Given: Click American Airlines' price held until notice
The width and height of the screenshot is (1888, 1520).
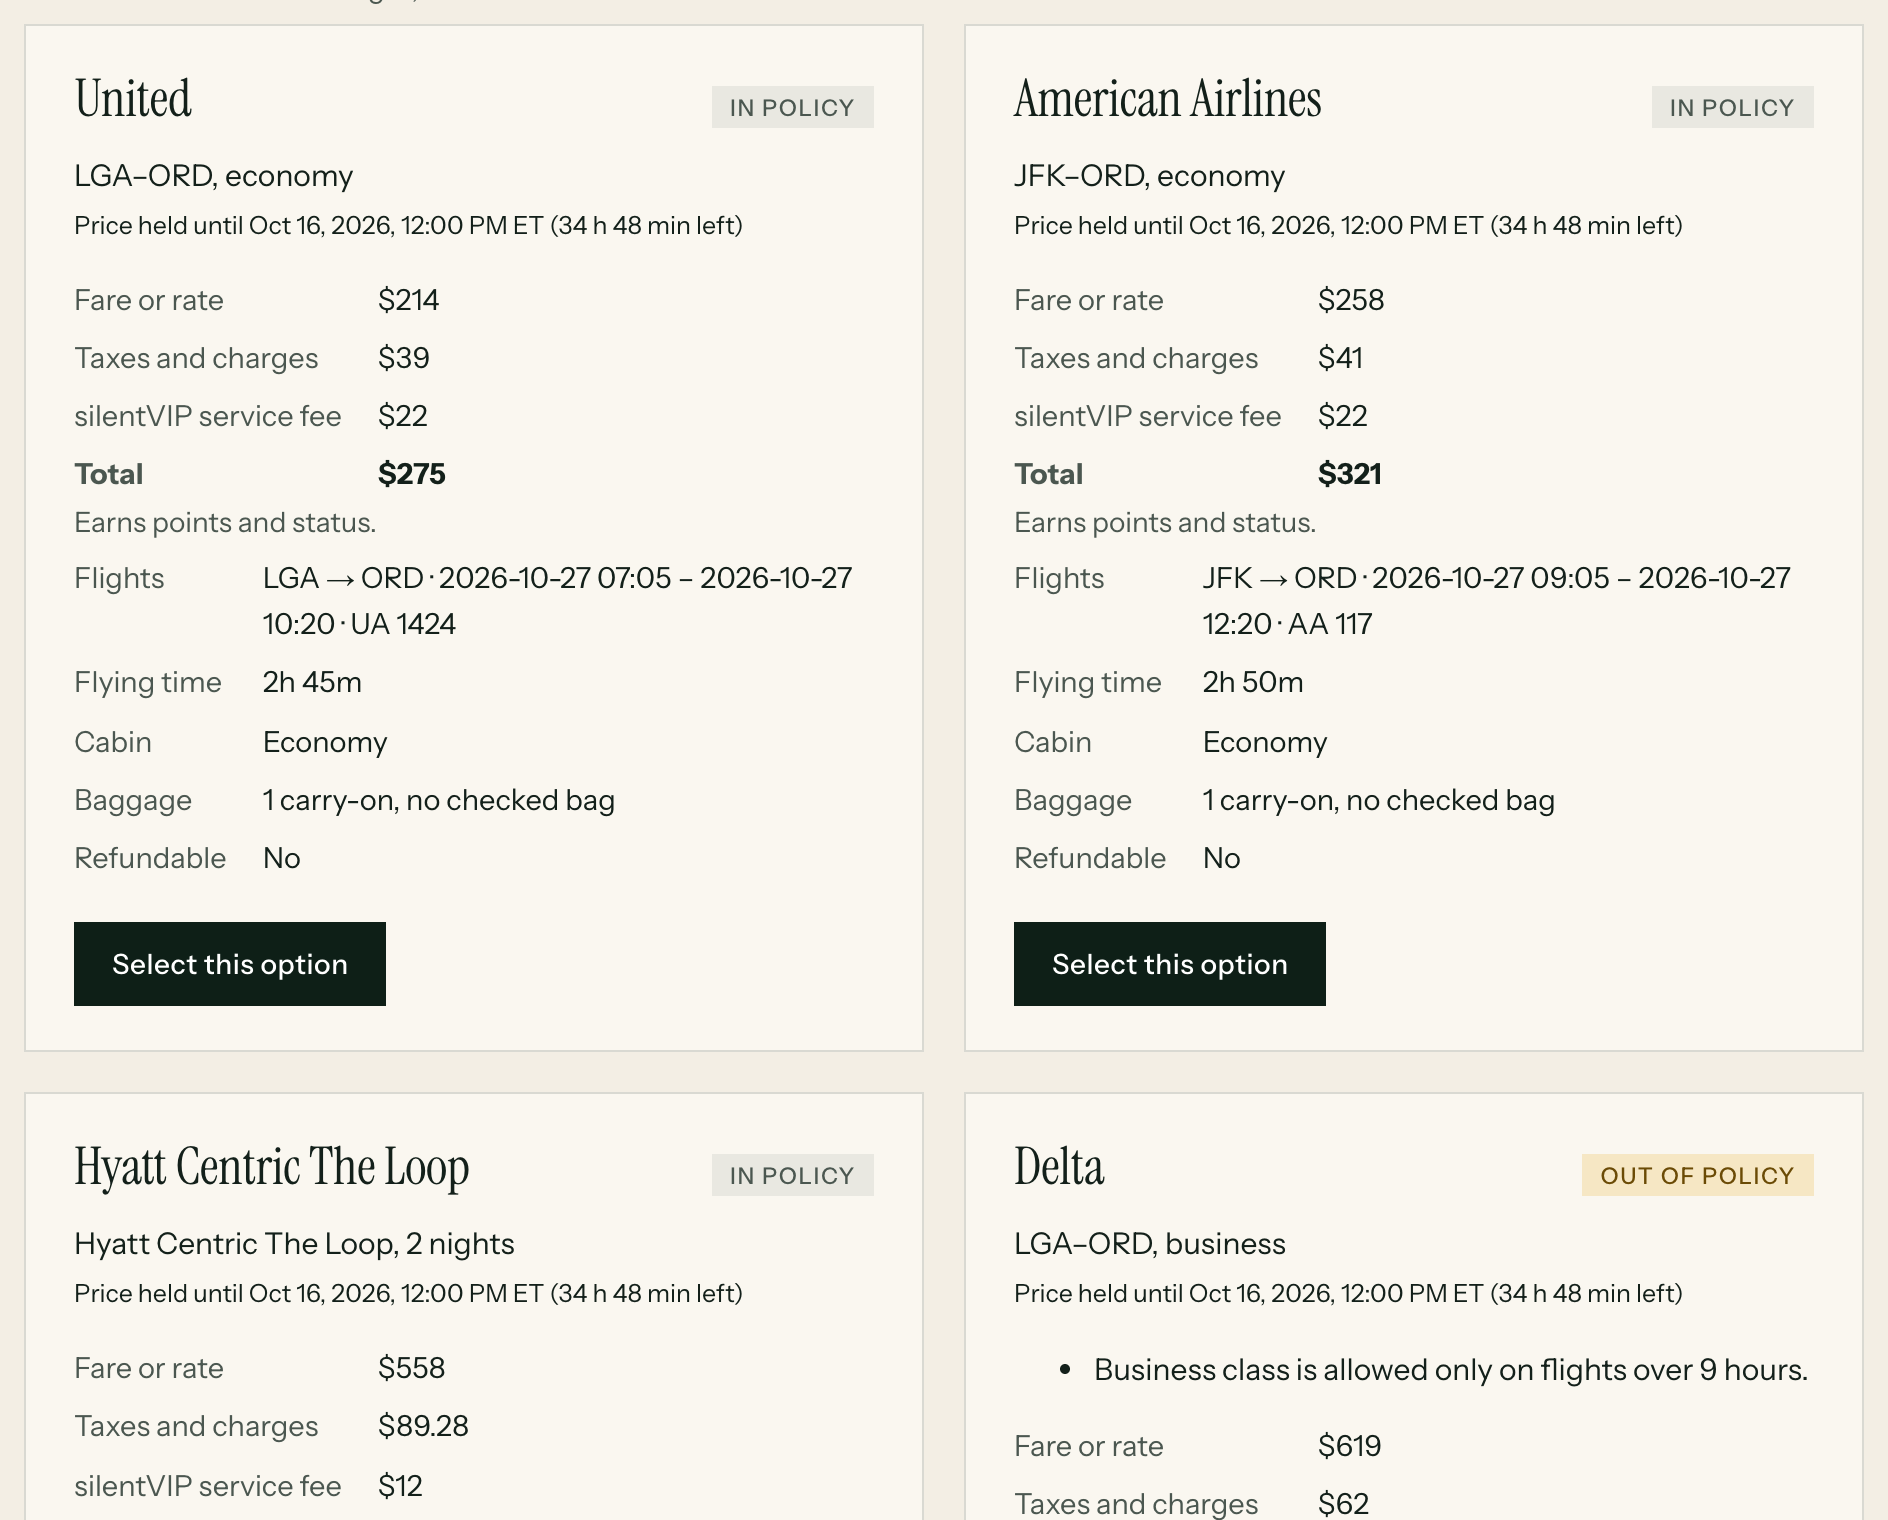Looking at the screenshot, I should [1349, 226].
